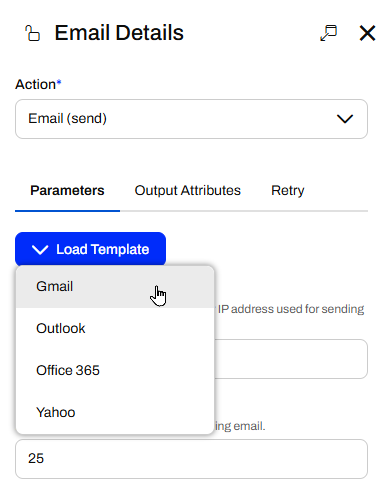Open the Email (send) action combo box
383x490 pixels.
(191, 119)
